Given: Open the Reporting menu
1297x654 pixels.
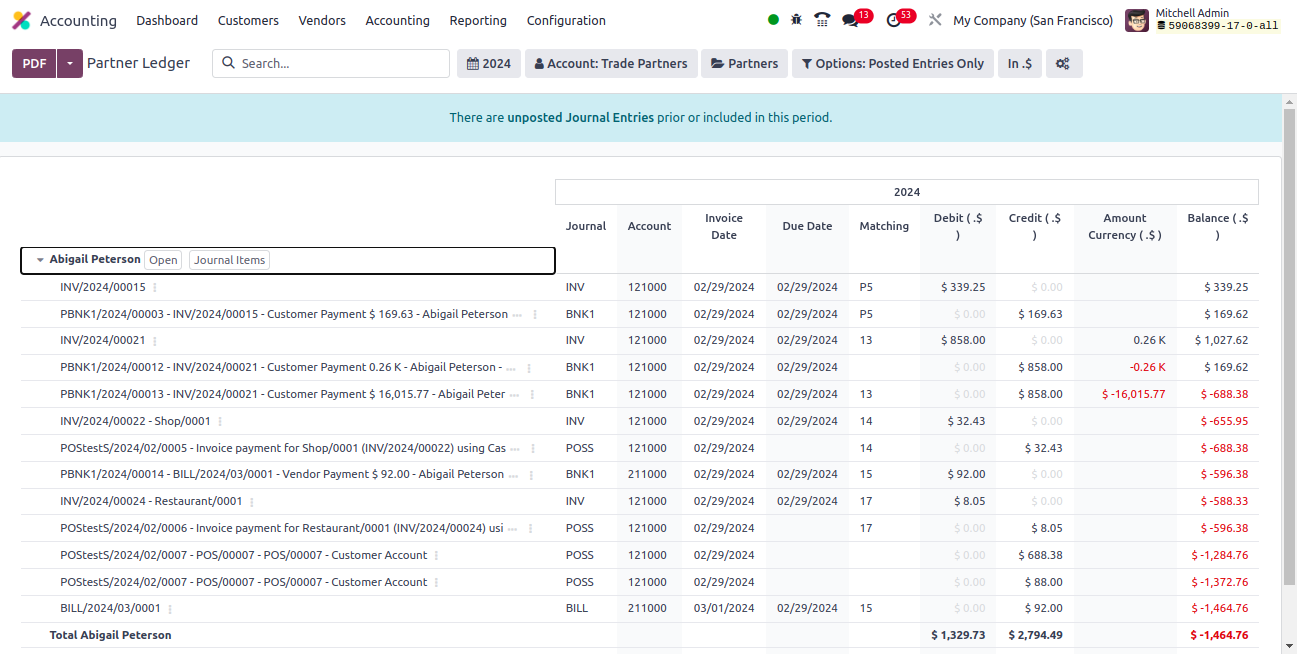Looking at the screenshot, I should (x=478, y=20).
